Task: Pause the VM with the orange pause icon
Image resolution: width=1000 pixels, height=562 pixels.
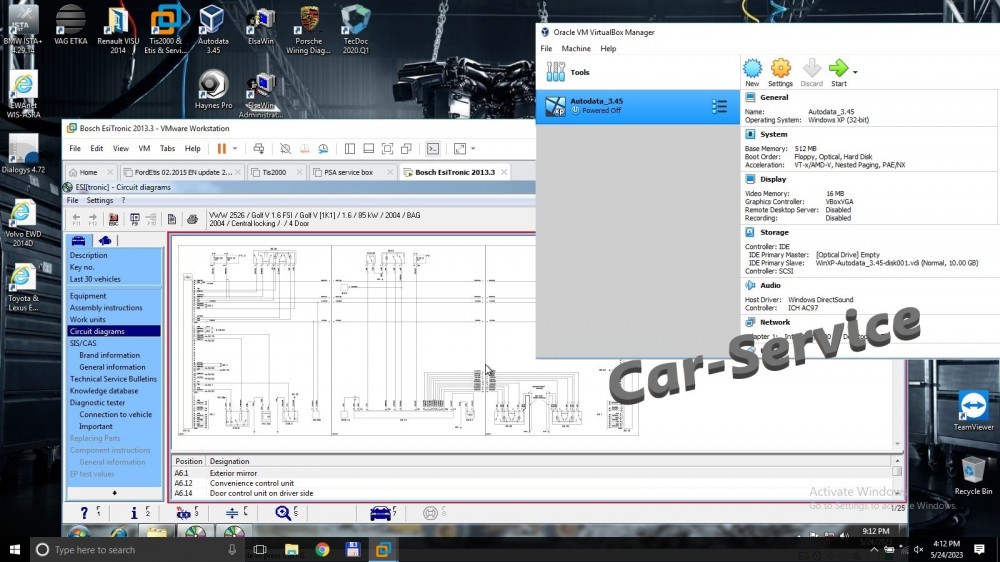Action: pos(221,149)
